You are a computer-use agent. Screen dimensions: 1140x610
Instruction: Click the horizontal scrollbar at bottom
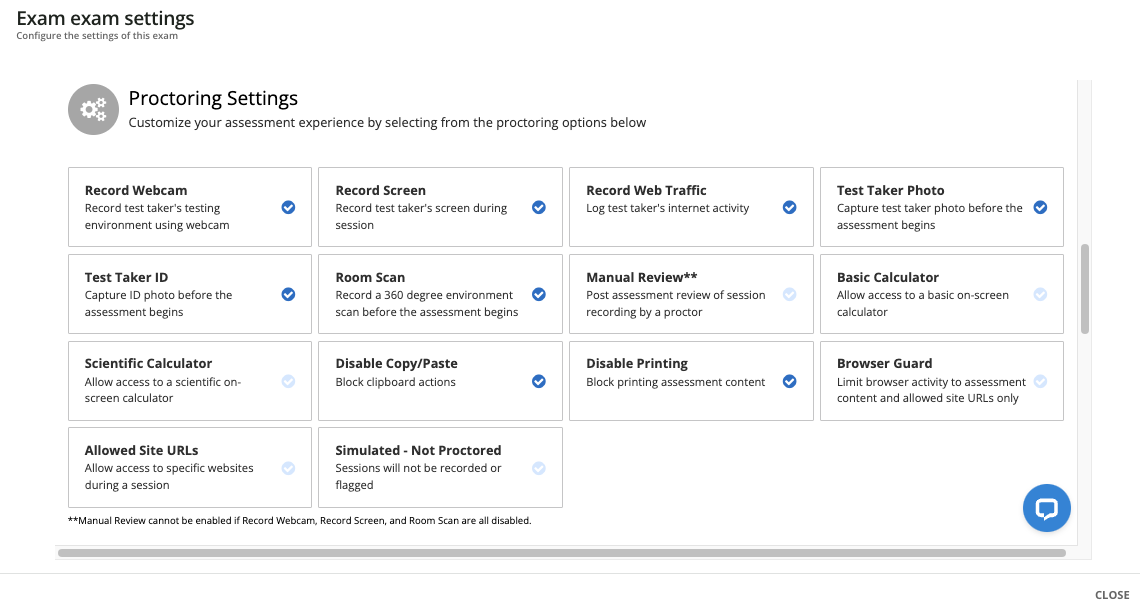pyautogui.click(x=562, y=553)
